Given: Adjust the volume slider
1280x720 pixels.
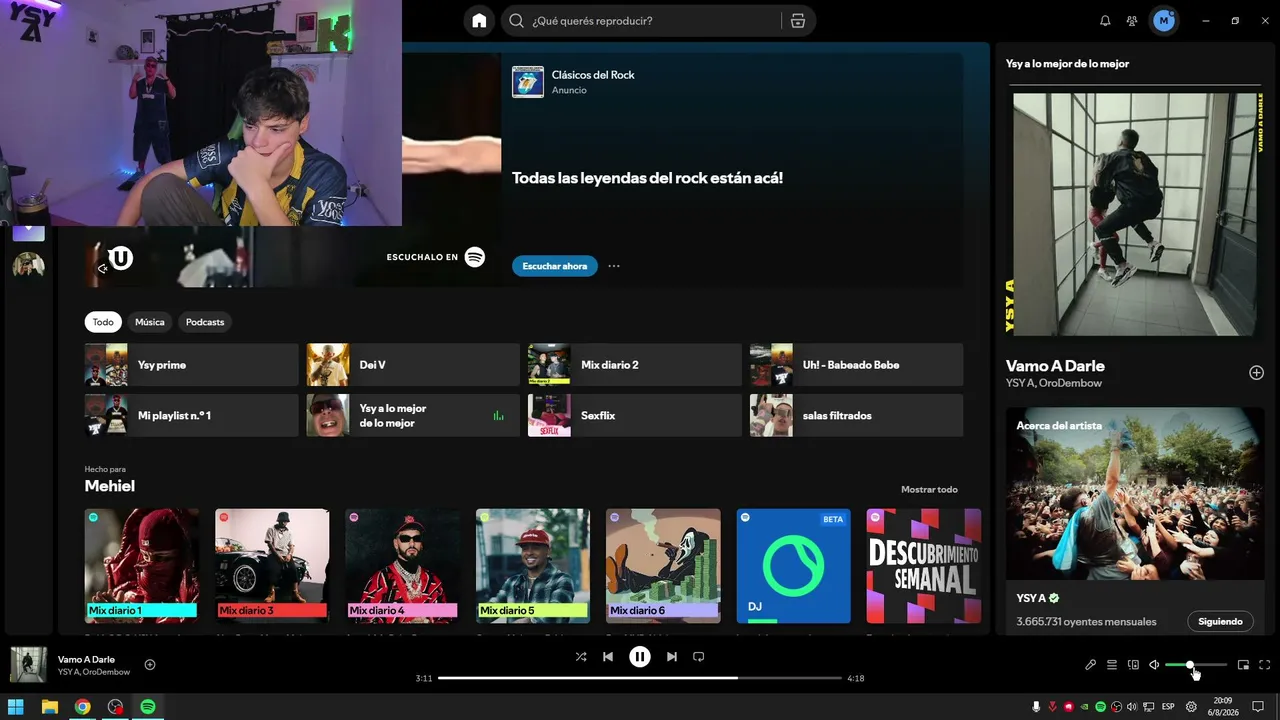Looking at the screenshot, I should (1196, 665).
